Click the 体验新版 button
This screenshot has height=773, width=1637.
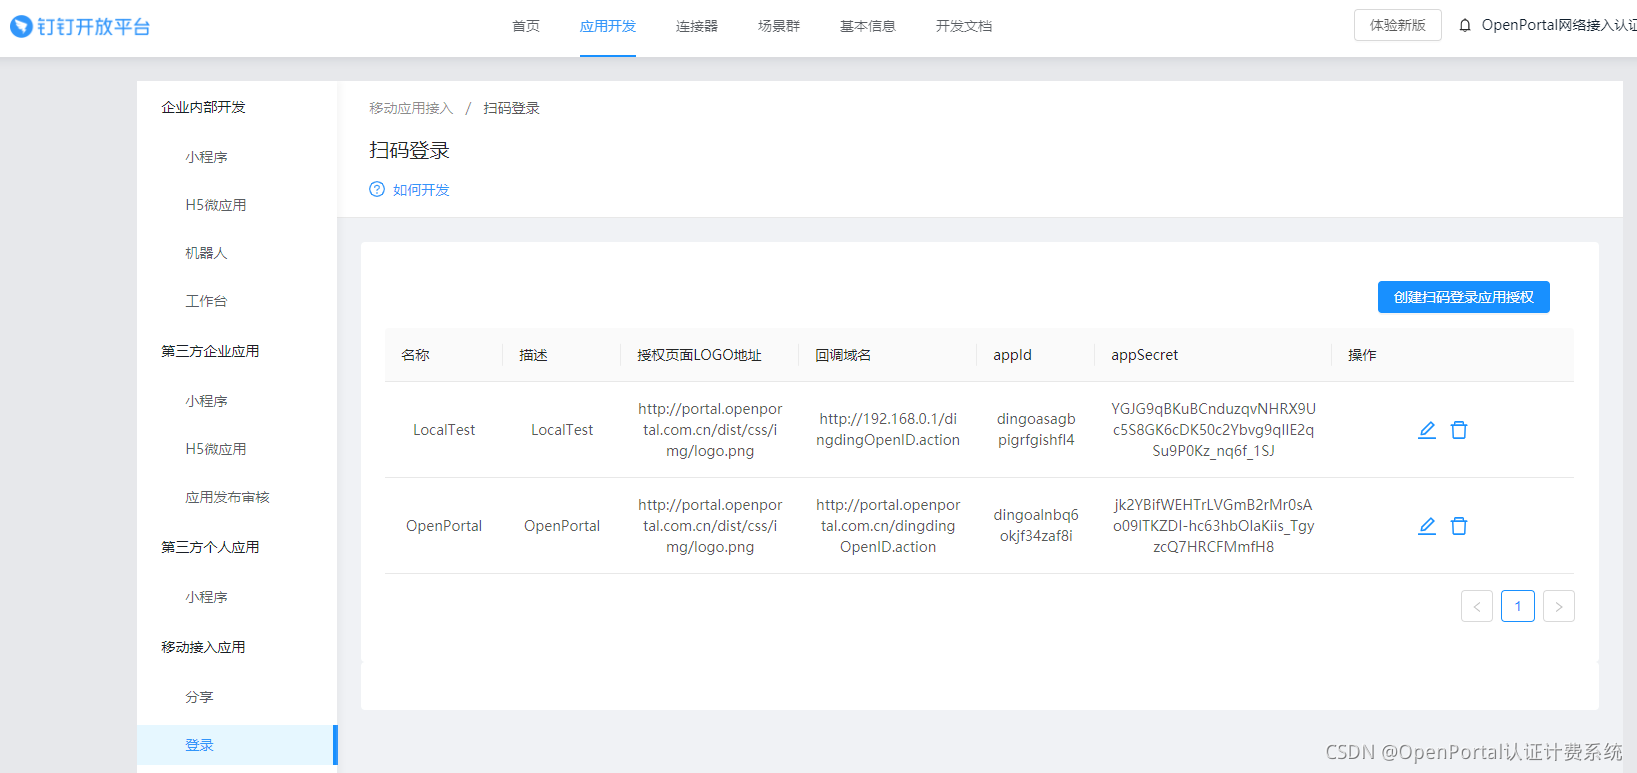click(x=1398, y=25)
